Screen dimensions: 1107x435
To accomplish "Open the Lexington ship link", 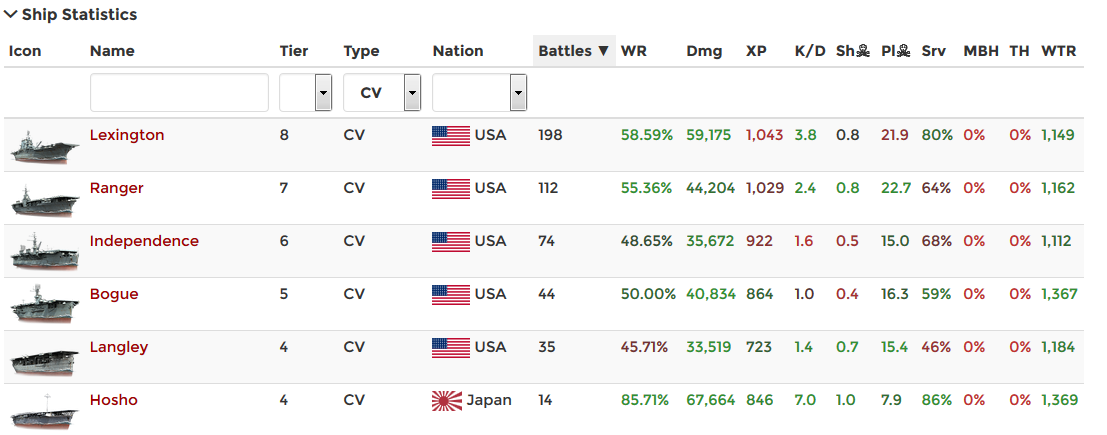I will pyautogui.click(x=127, y=135).
